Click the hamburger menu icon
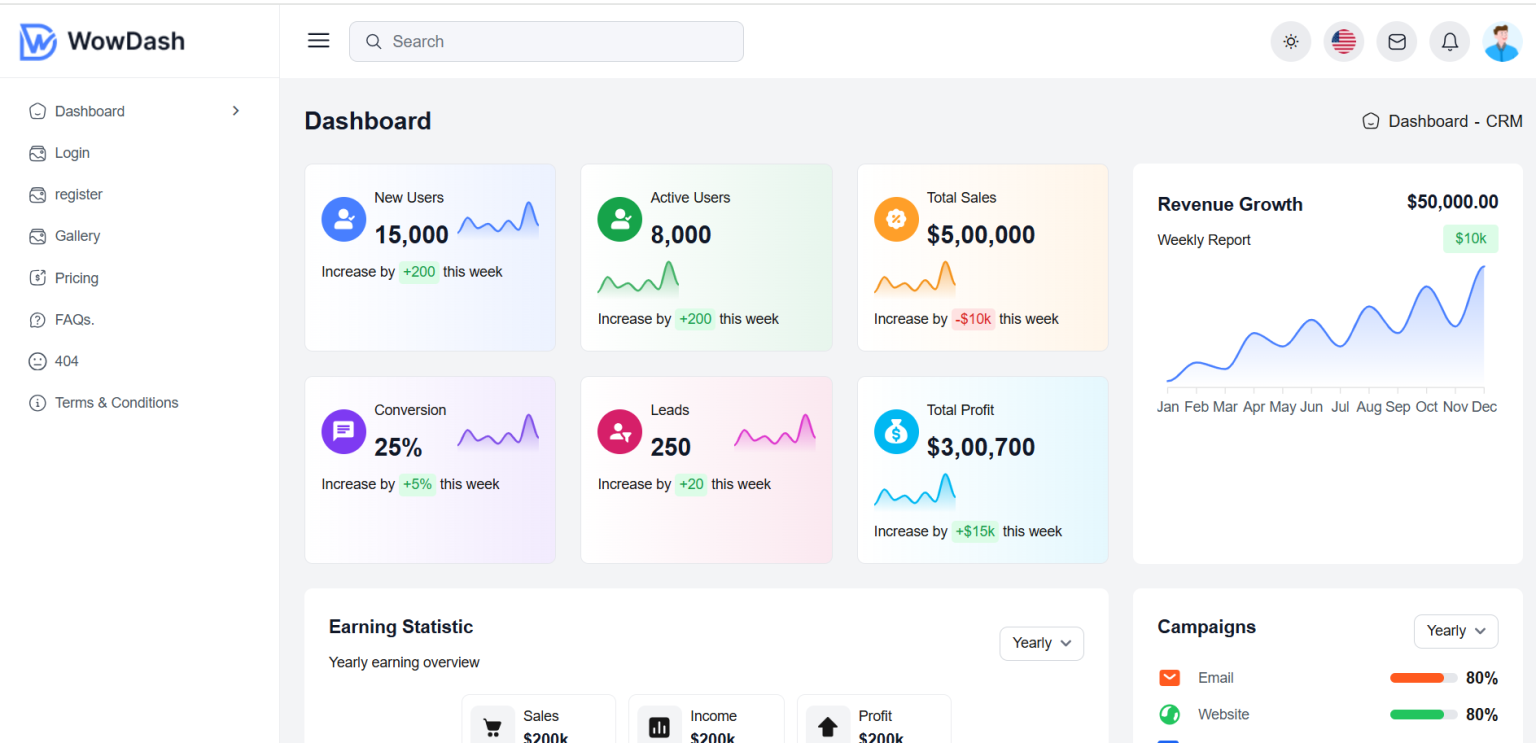The height and width of the screenshot is (743, 1536). click(318, 41)
